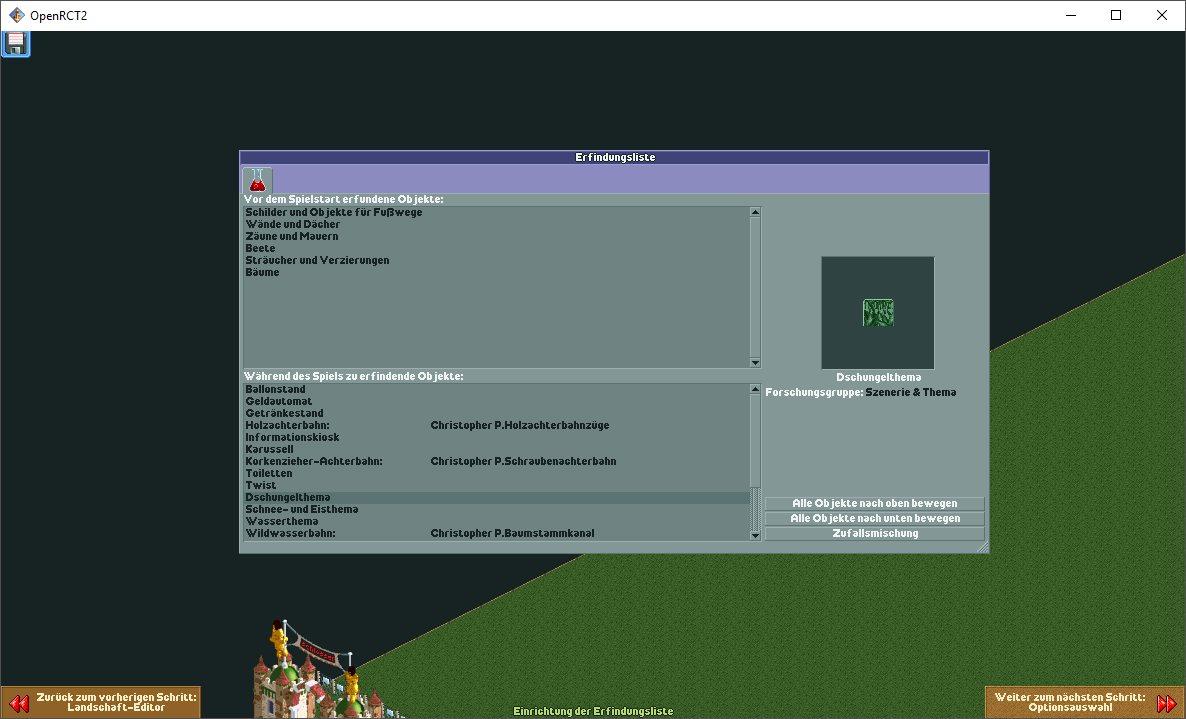Click the Zufallsmischung button

(x=874, y=534)
